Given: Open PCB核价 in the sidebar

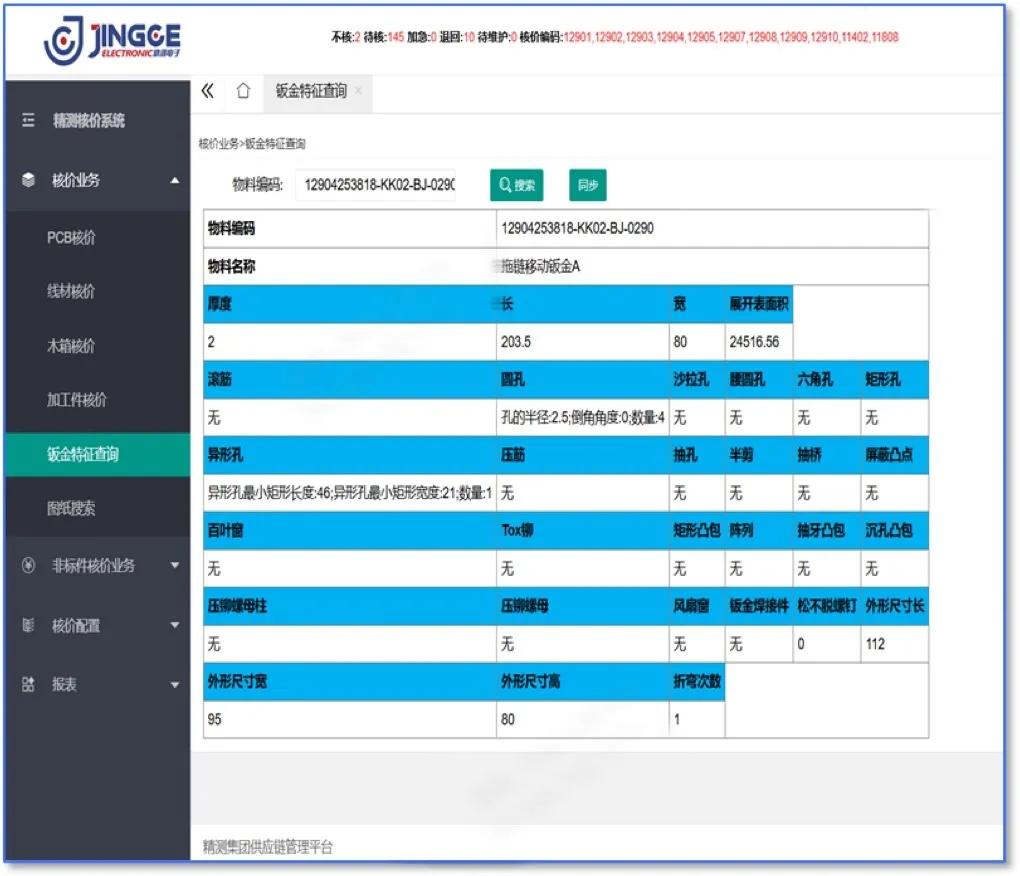Looking at the screenshot, I should 71,238.
